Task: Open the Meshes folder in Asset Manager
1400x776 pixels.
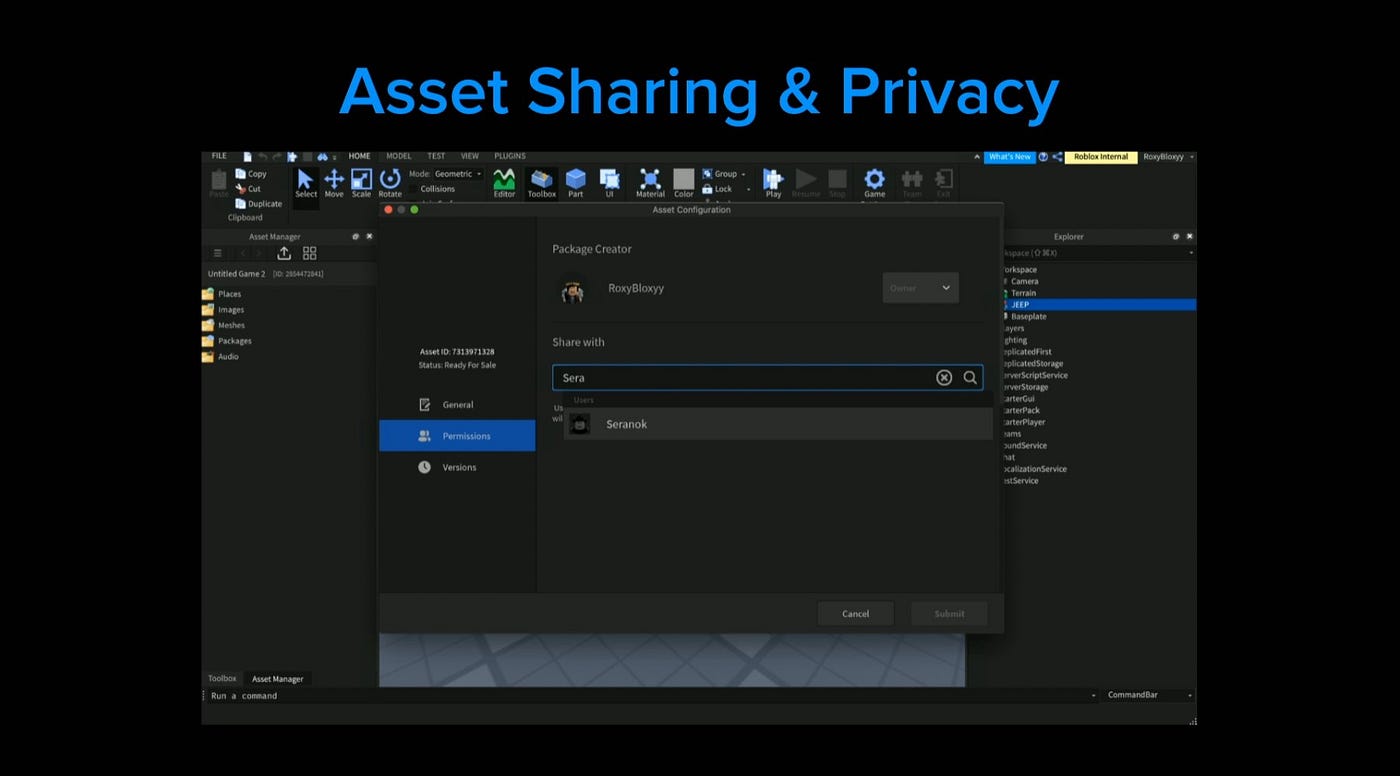Action: tap(223, 325)
